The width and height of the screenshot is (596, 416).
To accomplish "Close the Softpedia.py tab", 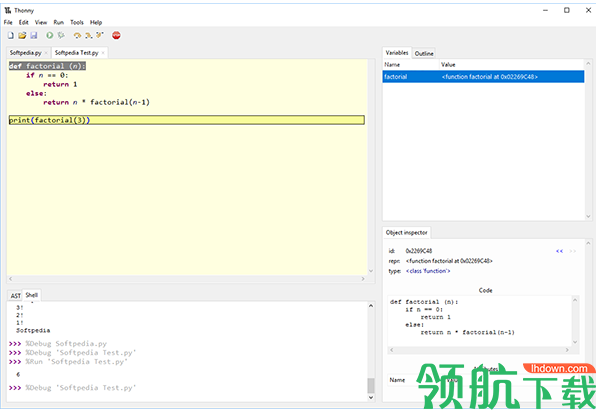I will tap(46, 53).
